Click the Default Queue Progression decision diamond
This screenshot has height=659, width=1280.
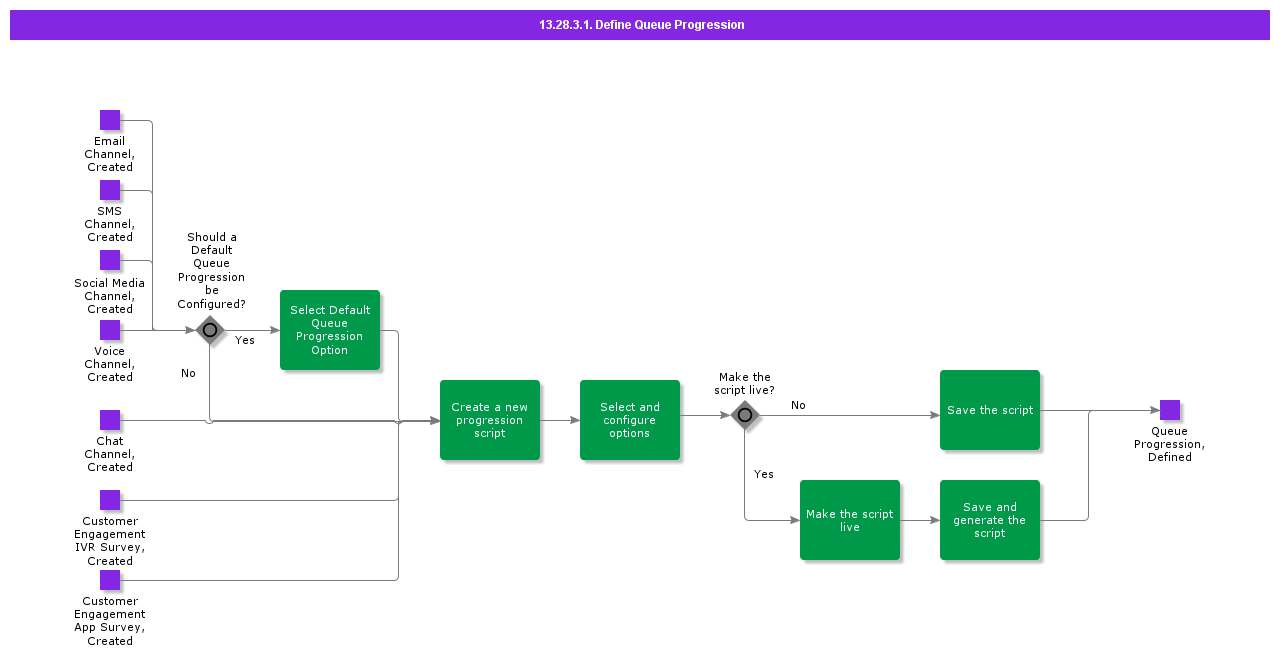tap(210, 329)
